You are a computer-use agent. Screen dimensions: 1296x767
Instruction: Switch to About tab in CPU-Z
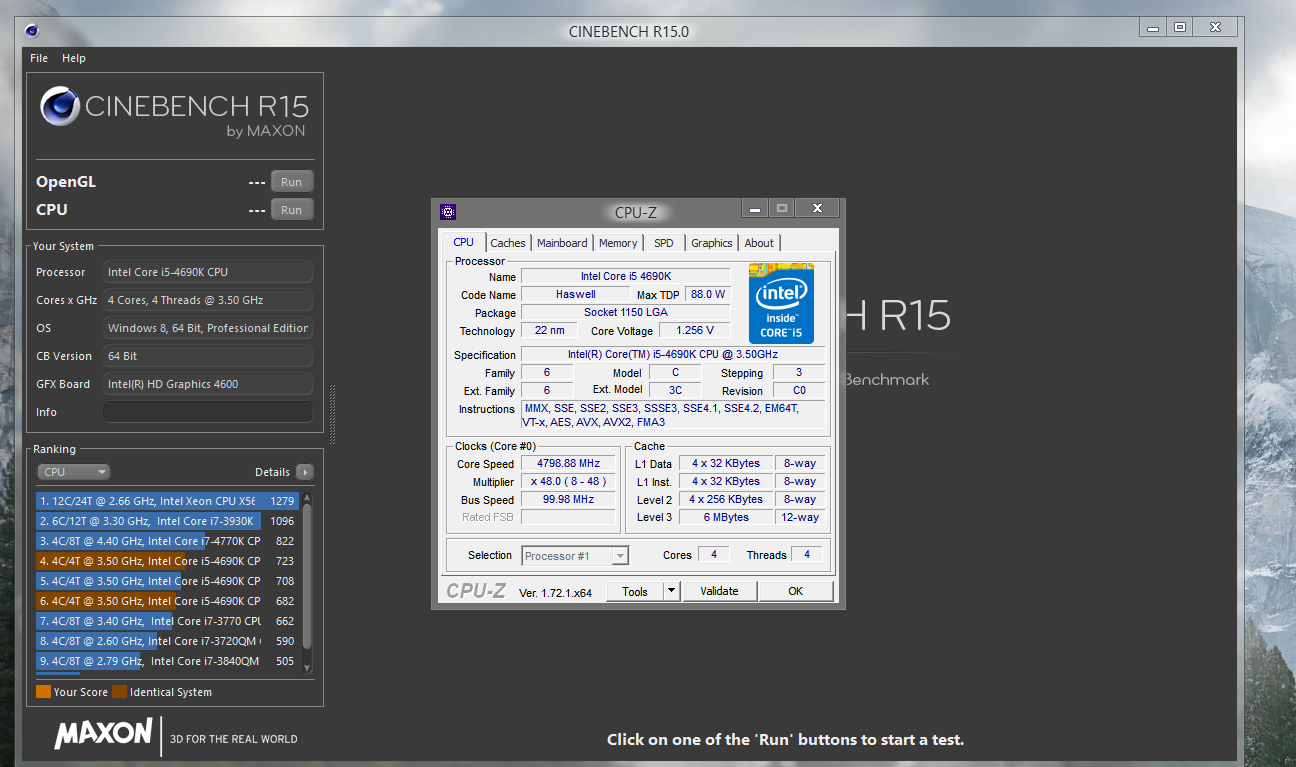(759, 243)
